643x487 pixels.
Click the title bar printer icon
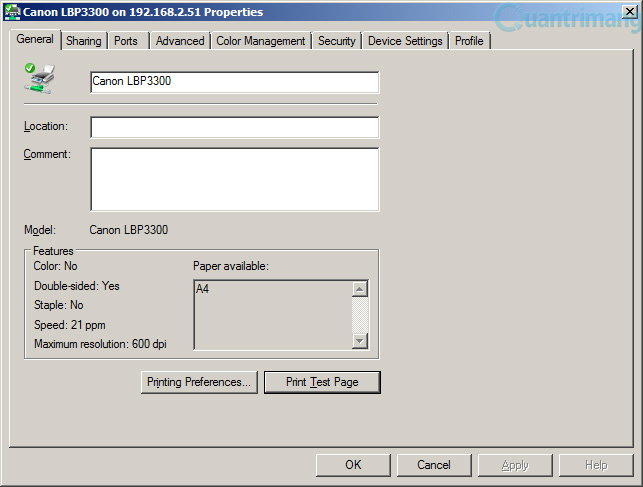click(12, 12)
